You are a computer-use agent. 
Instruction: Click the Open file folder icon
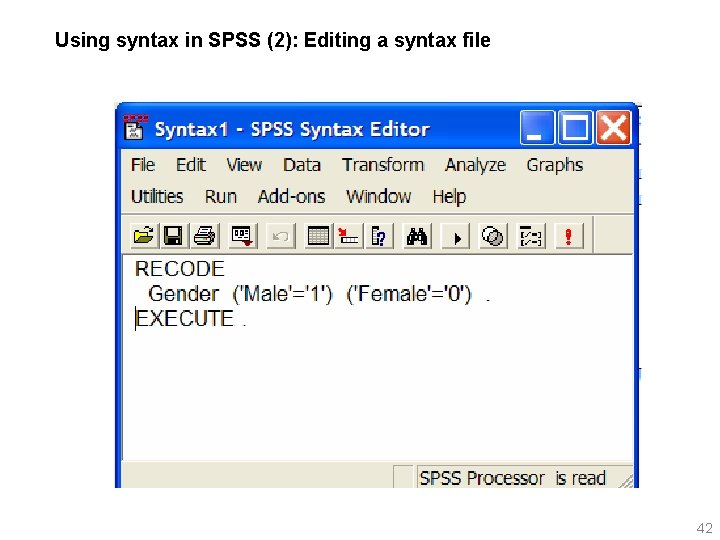point(144,236)
